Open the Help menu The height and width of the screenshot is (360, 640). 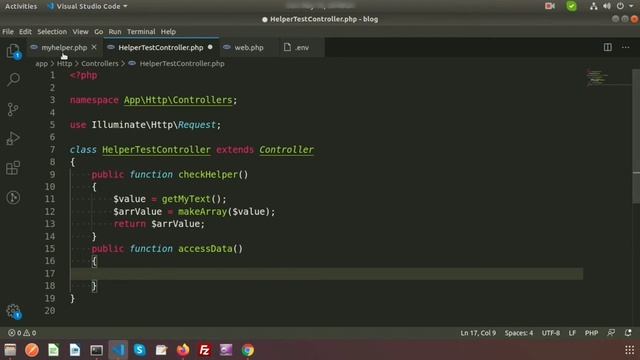click(x=168, y=31)
